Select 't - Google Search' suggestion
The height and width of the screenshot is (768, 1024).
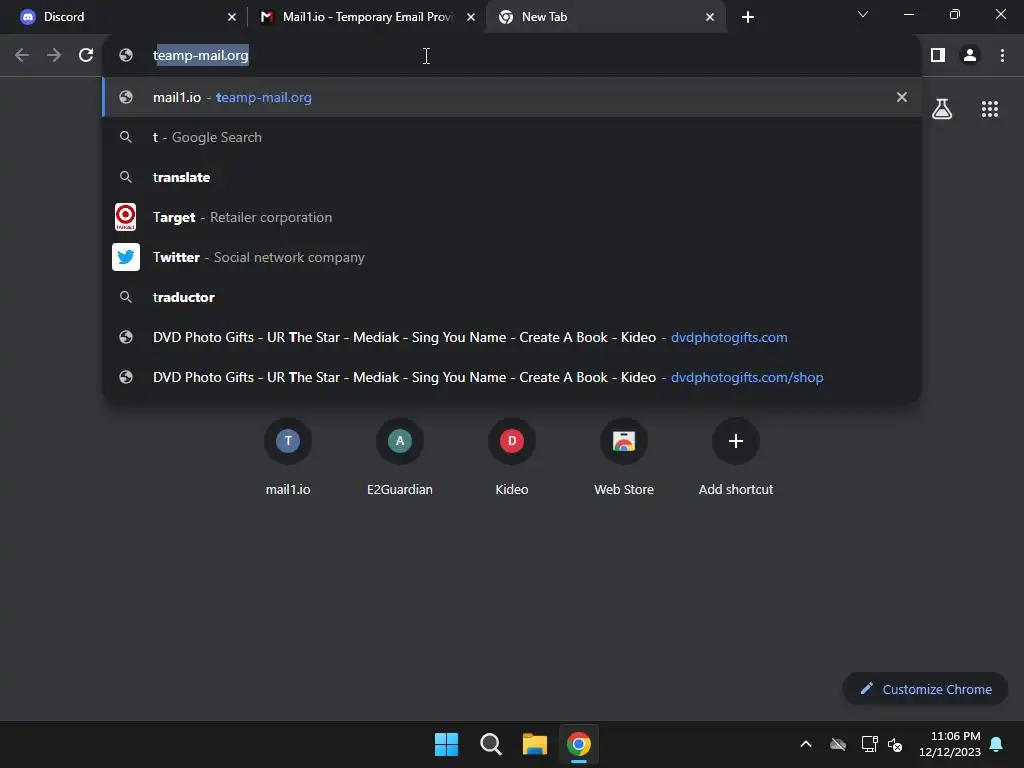click(512, 137)
